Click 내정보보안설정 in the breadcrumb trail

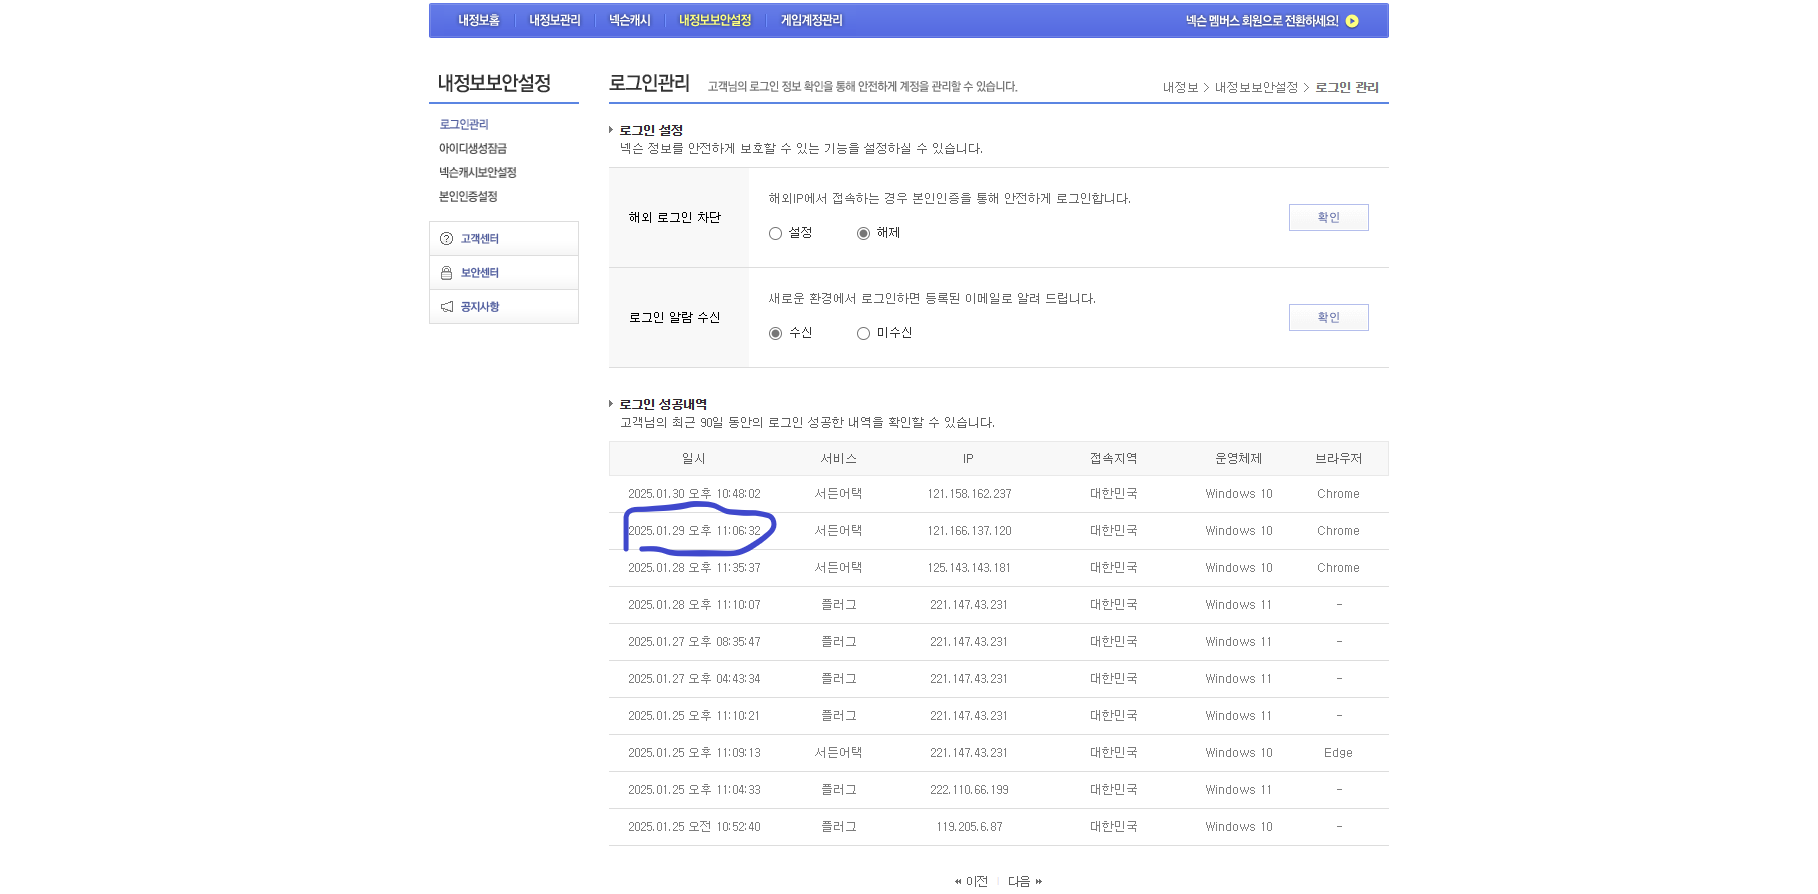[1255, 88]
